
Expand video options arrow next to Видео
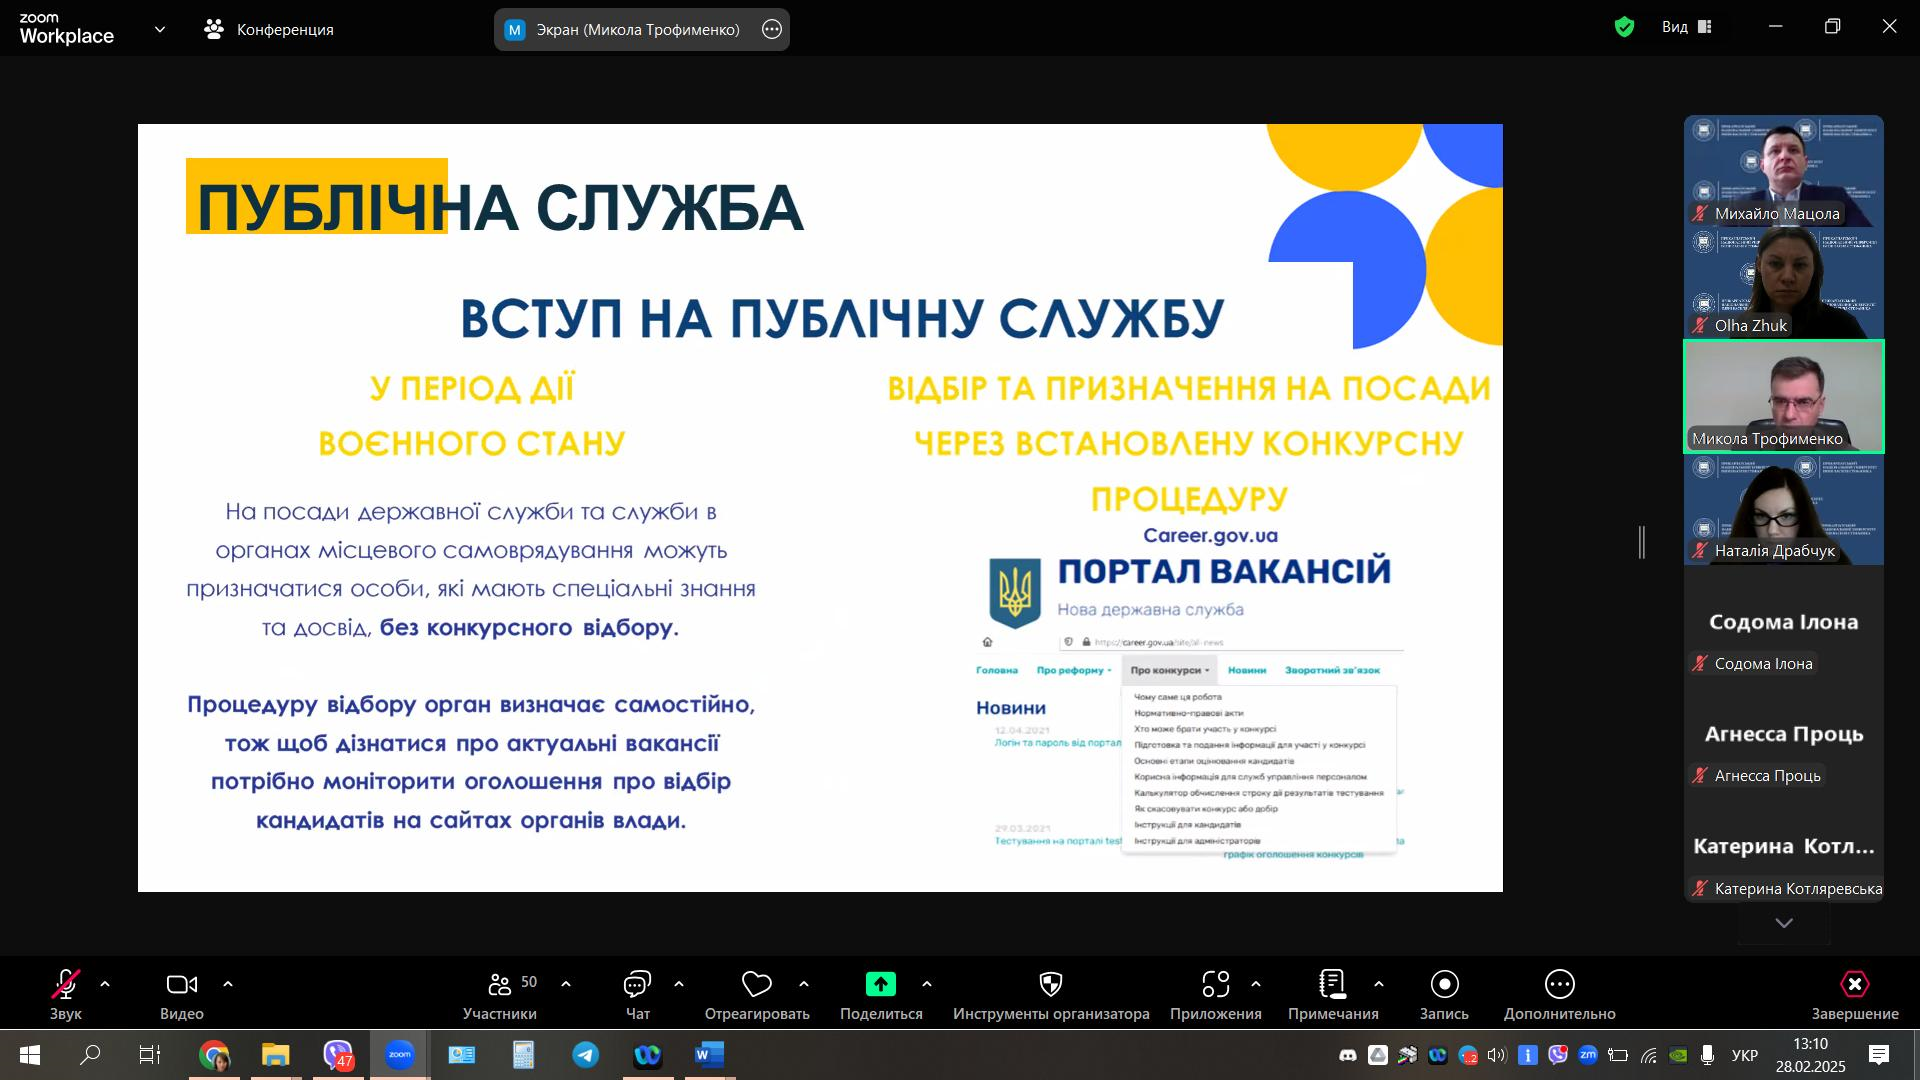(228, 985)
